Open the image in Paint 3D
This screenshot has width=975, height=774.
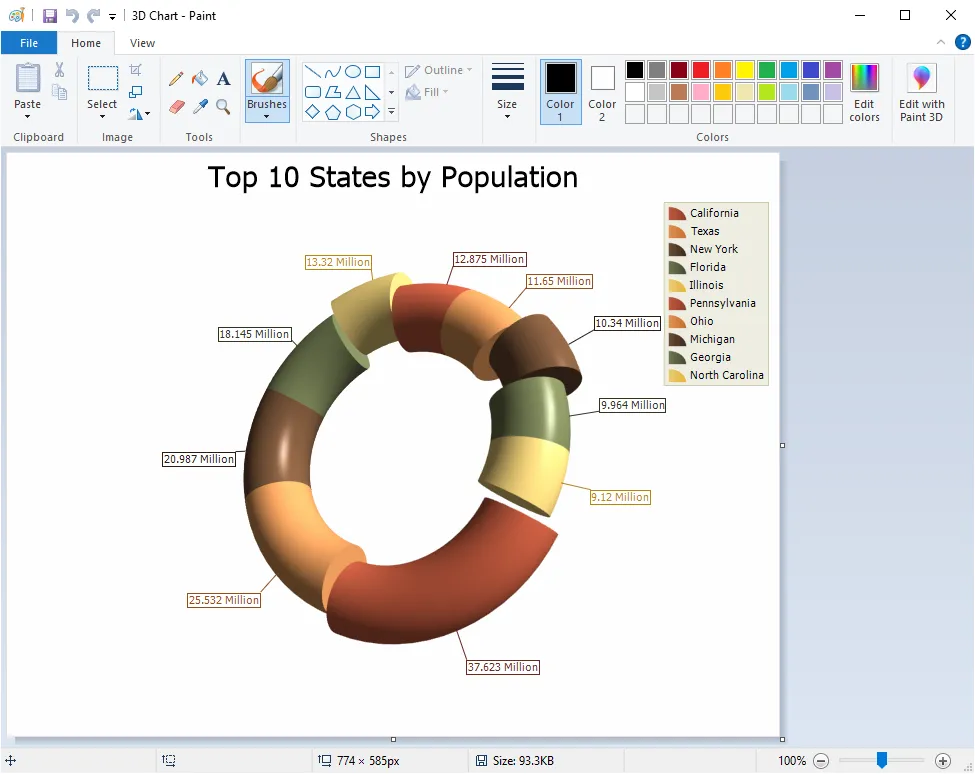pyautogui.click(x=920, y=92)
